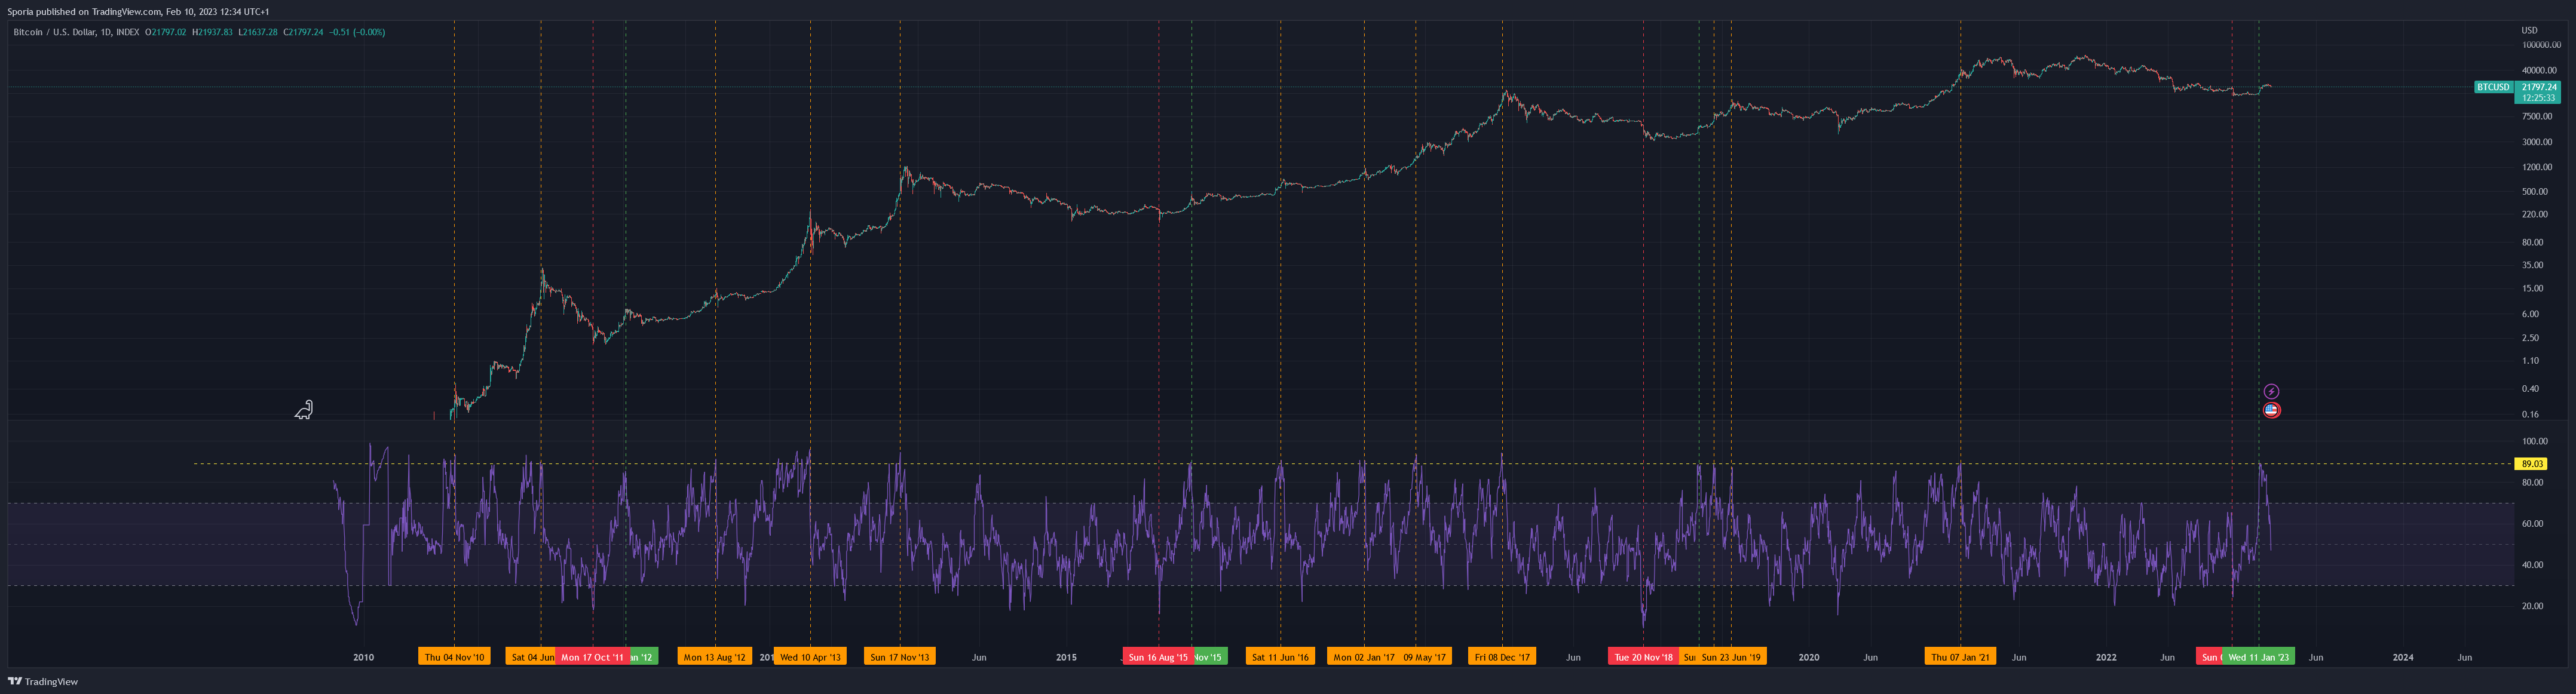Click the C21797.24 close value in legend
The width and height of the screenshot is (2576, 694).
pos(303,32)
